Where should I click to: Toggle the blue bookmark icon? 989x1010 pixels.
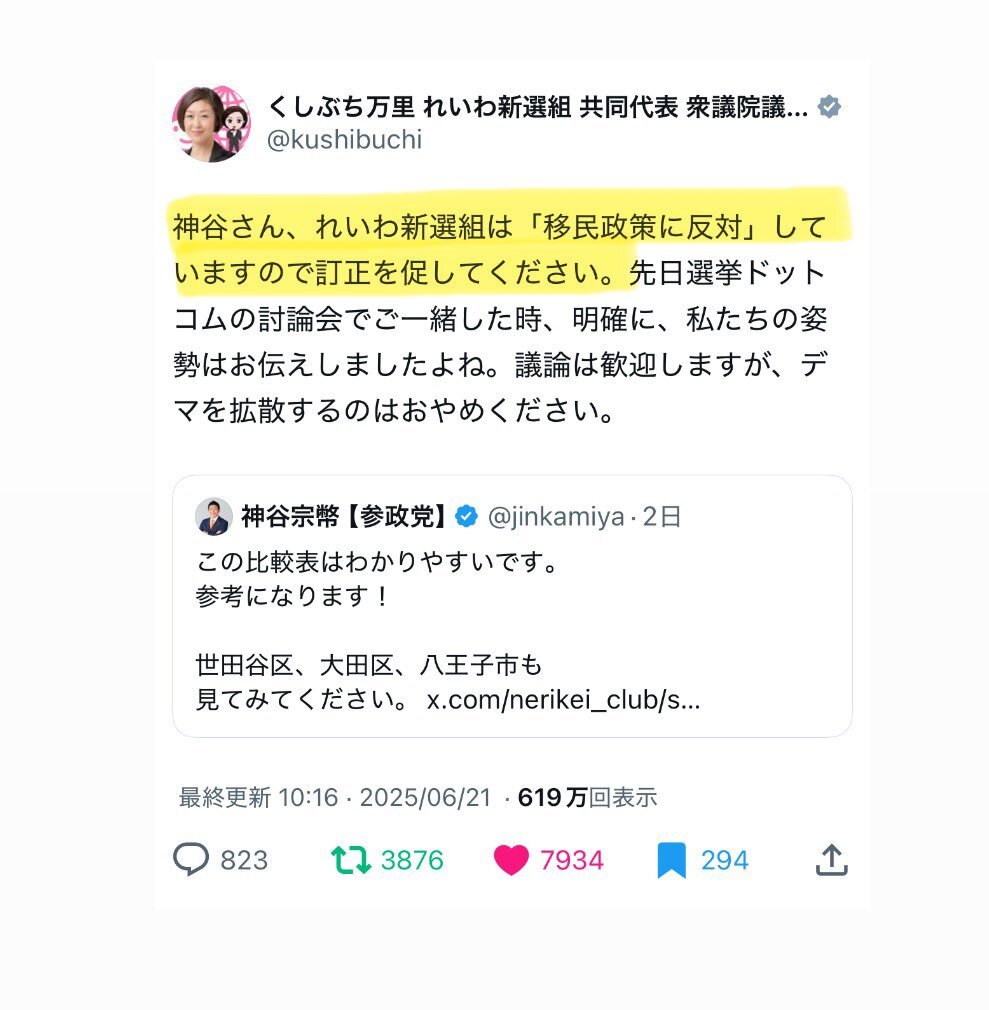(x=671, y=861)
